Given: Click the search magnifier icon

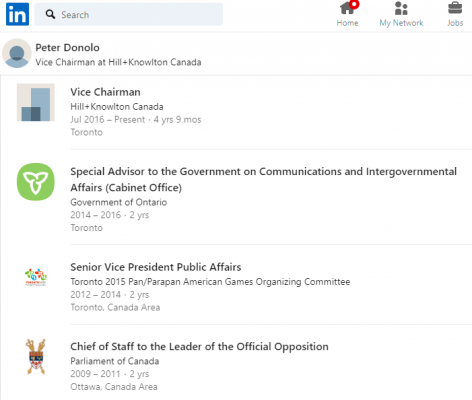Looking at the screenshot, I should tap(50, 14).
